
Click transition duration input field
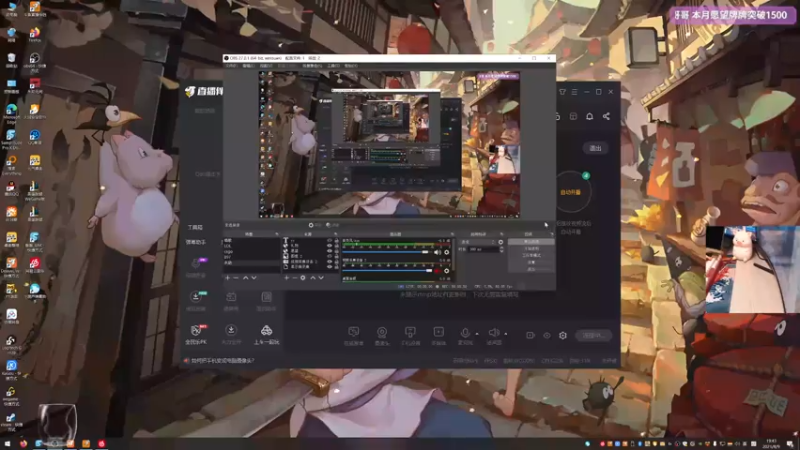pos(483,249)
